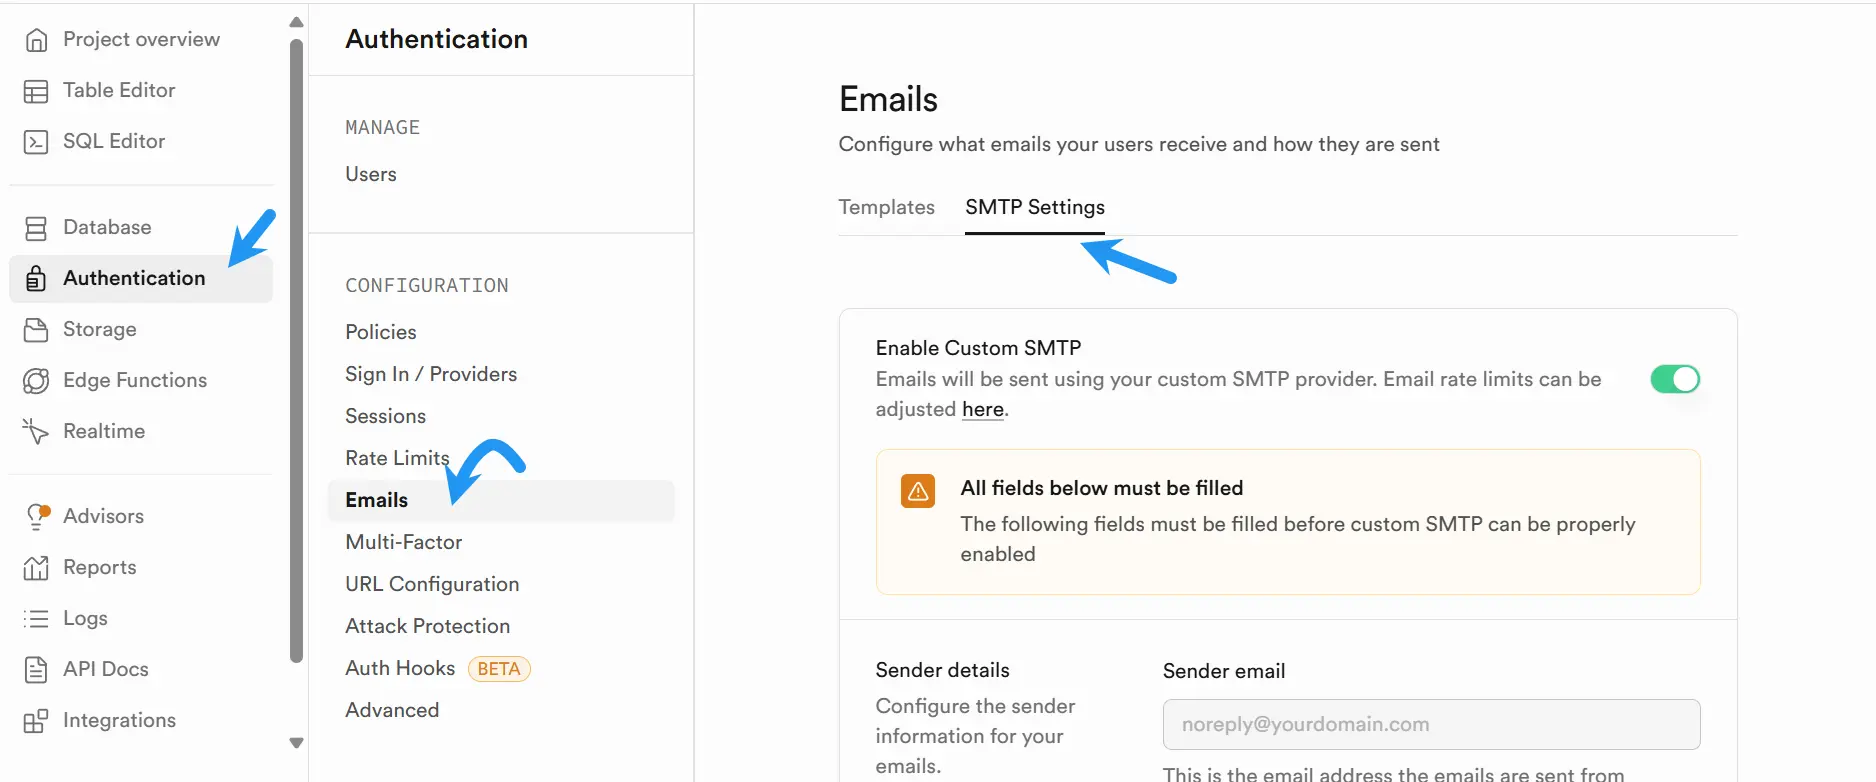The image size is (1876, 782).
Task: Disable the Enable Custom SMTP toggle
Action: pyautogui.click(x=1675, y=379)
